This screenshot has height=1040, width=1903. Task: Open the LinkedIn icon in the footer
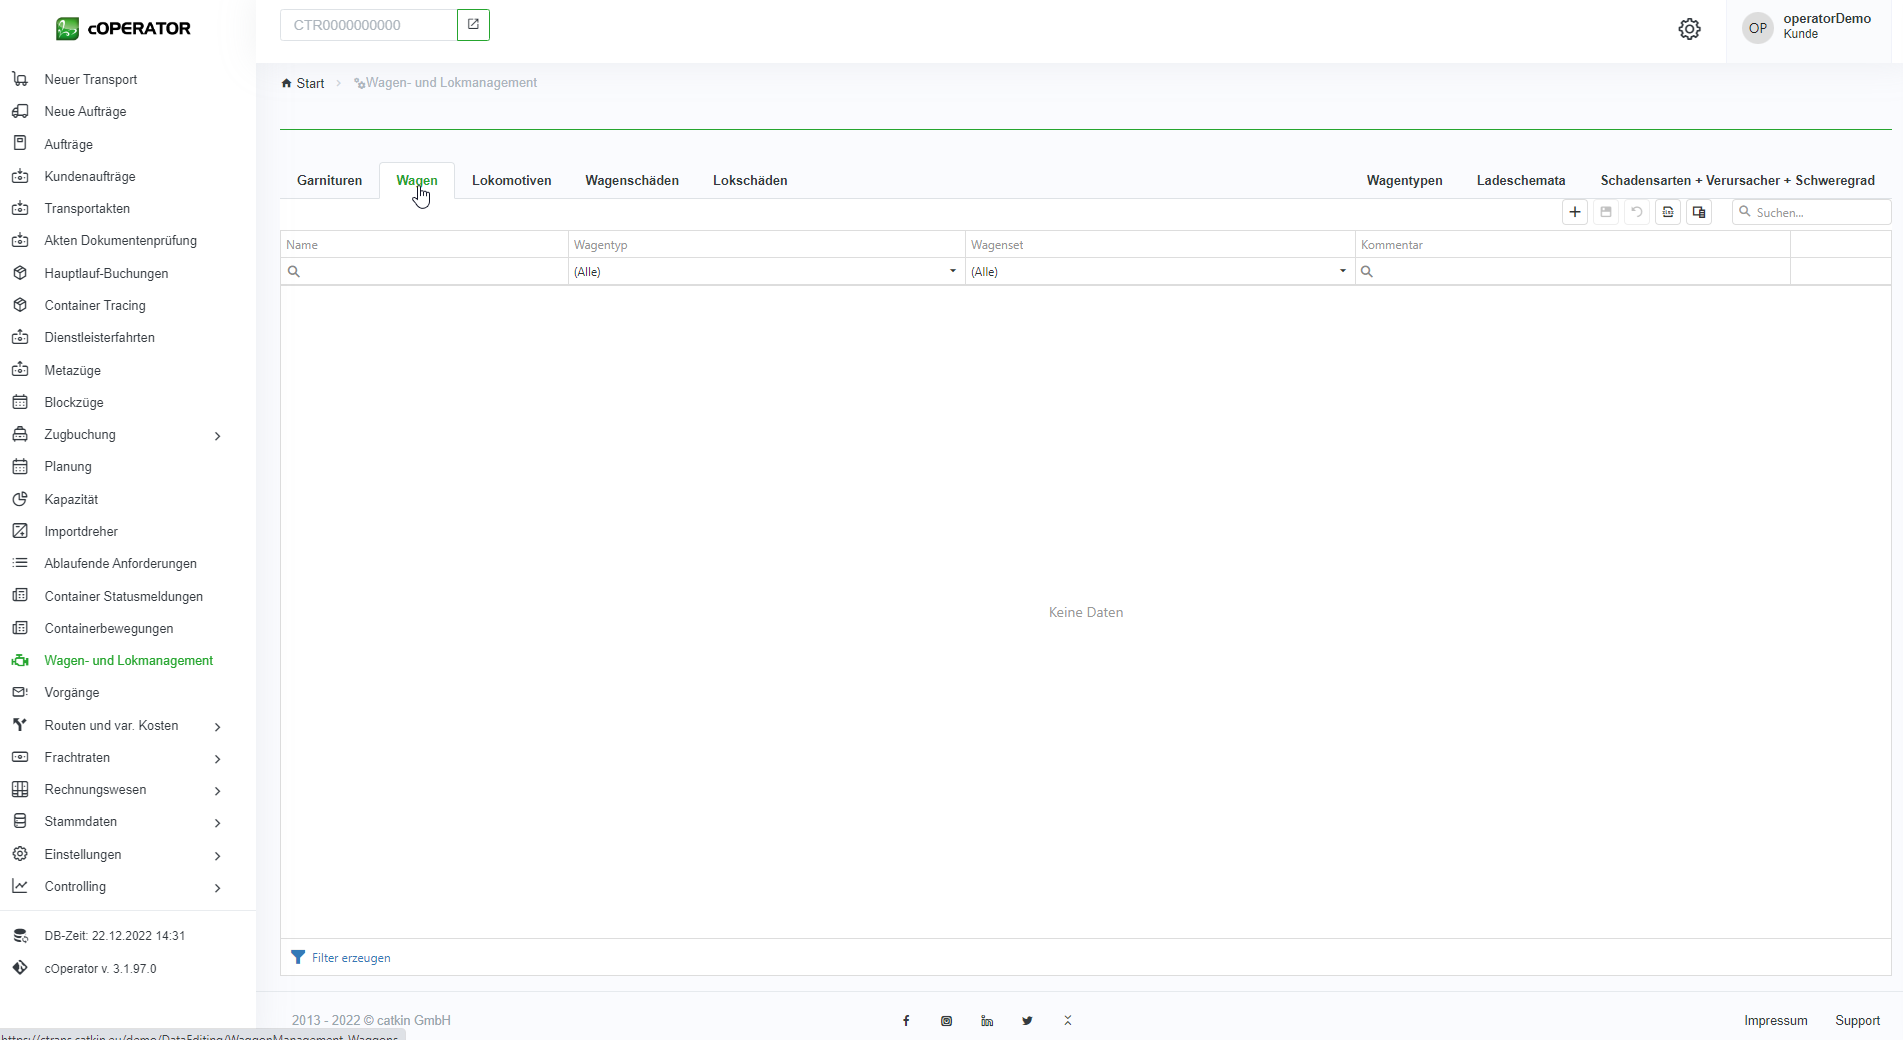[987, 1021]
